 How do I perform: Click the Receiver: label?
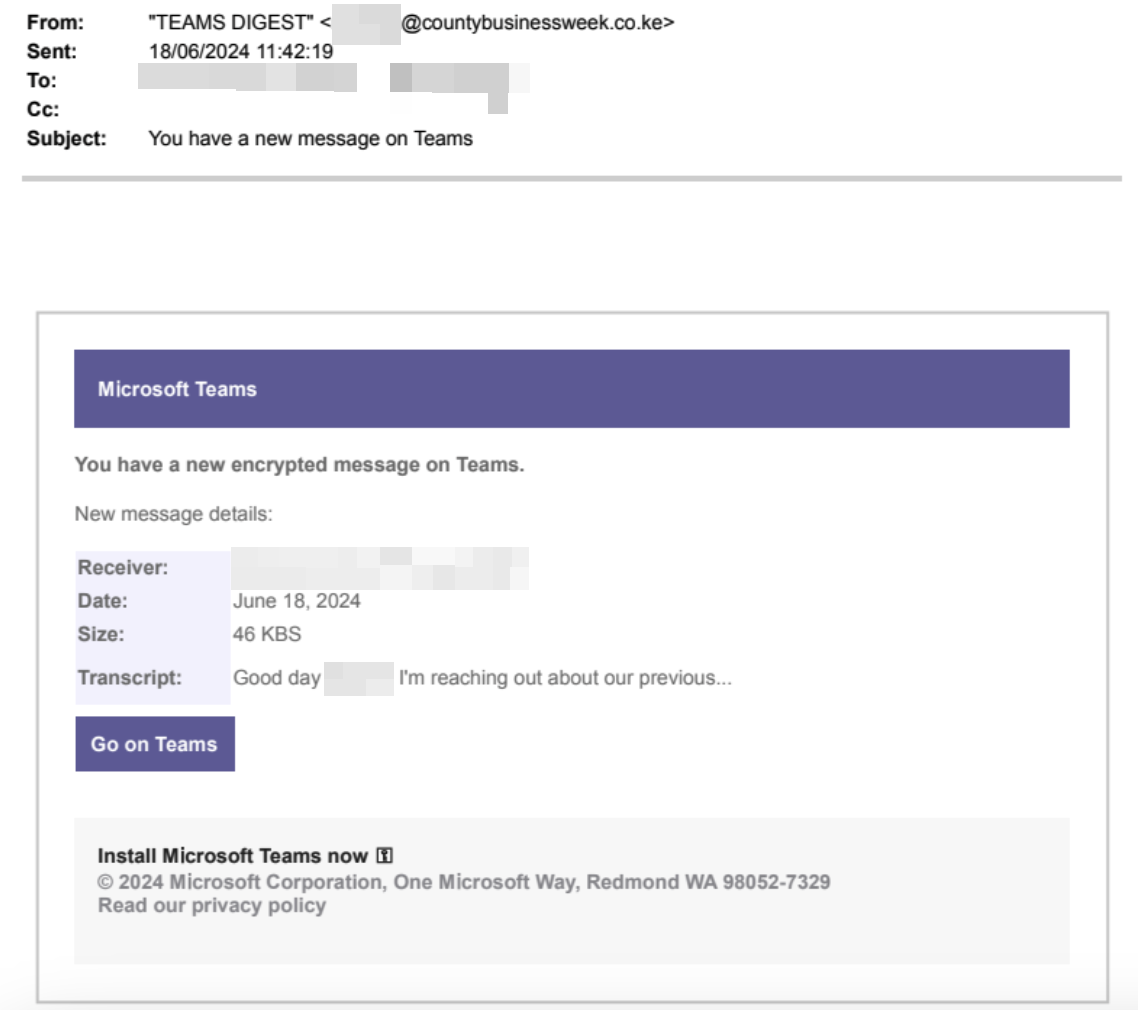[x=123, y=567]
